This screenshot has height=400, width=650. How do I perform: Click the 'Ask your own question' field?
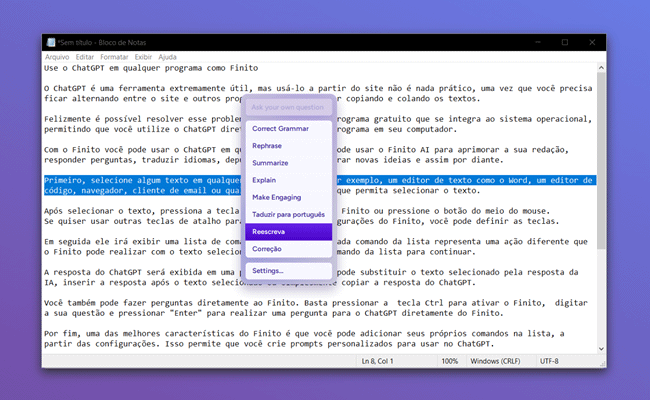[289, 106]
